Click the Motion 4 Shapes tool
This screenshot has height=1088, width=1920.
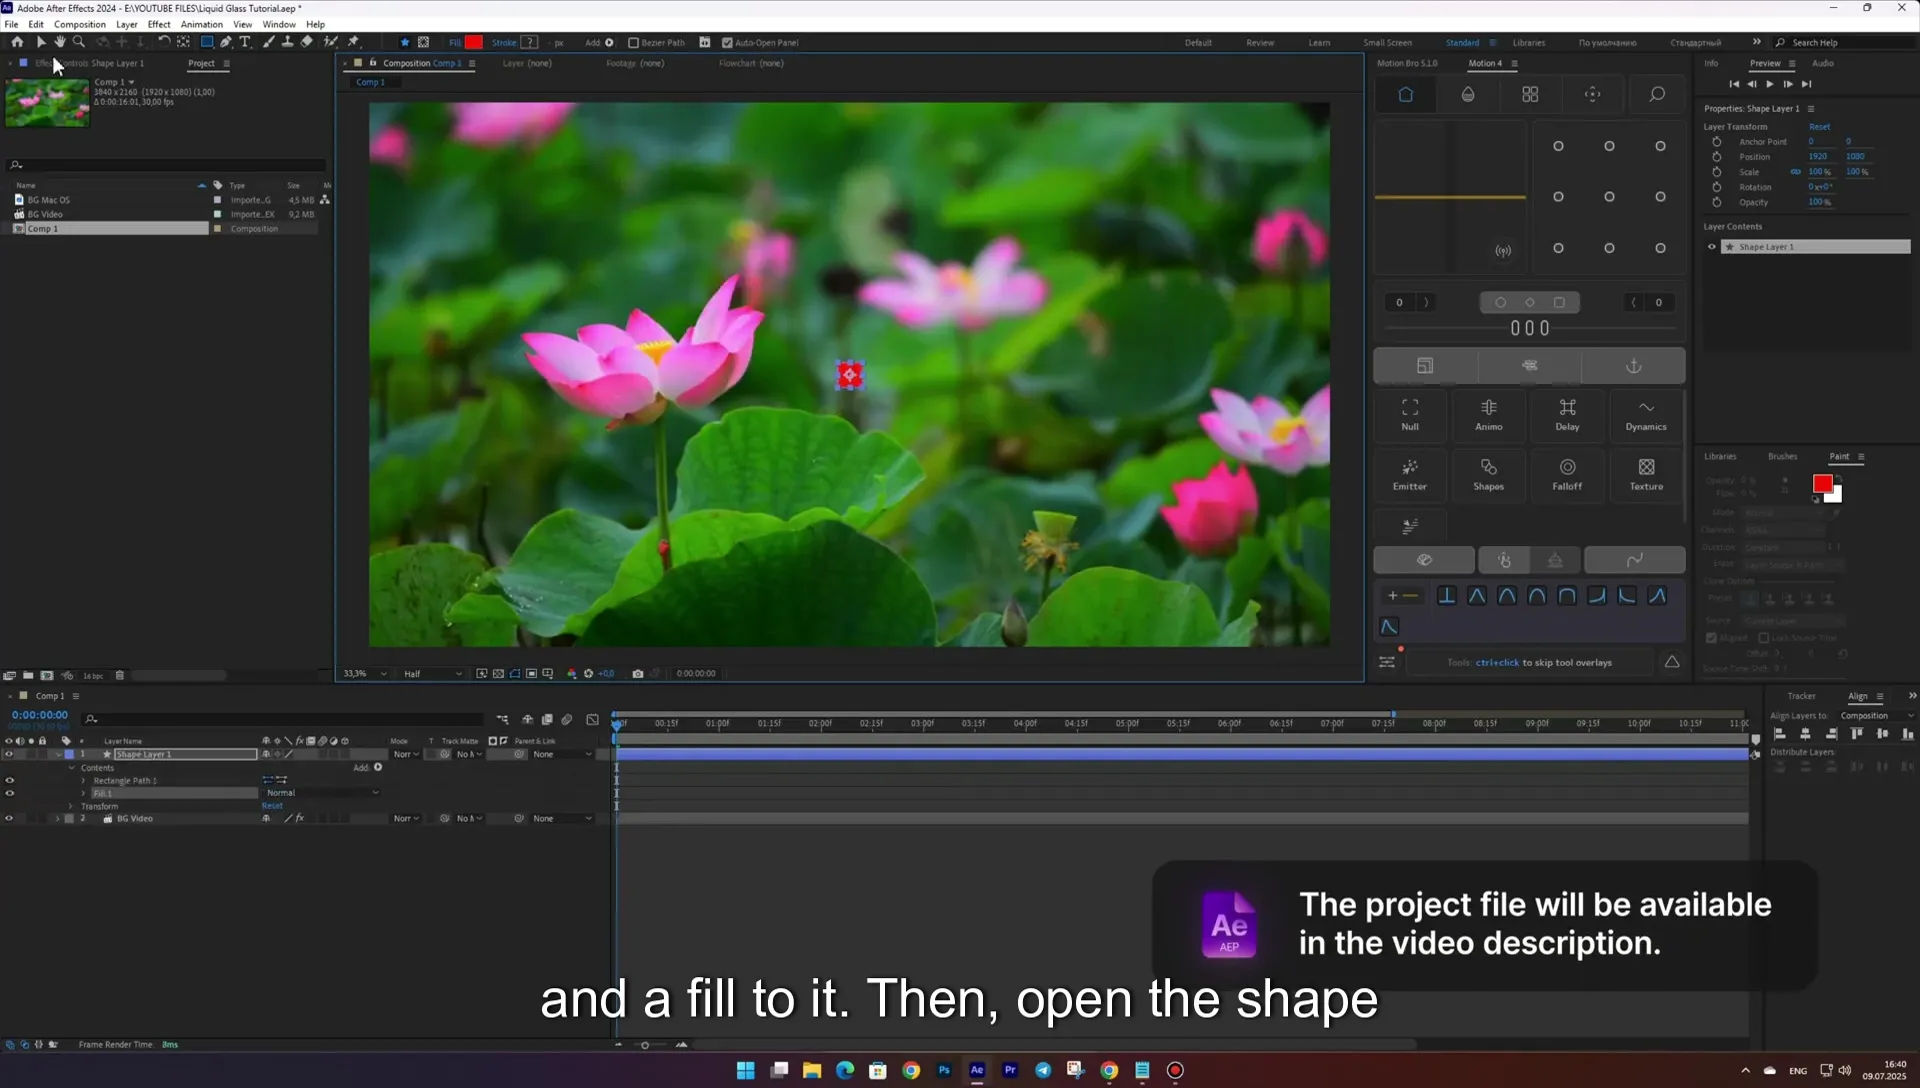pyautogui.click(x=1489, y=474)
